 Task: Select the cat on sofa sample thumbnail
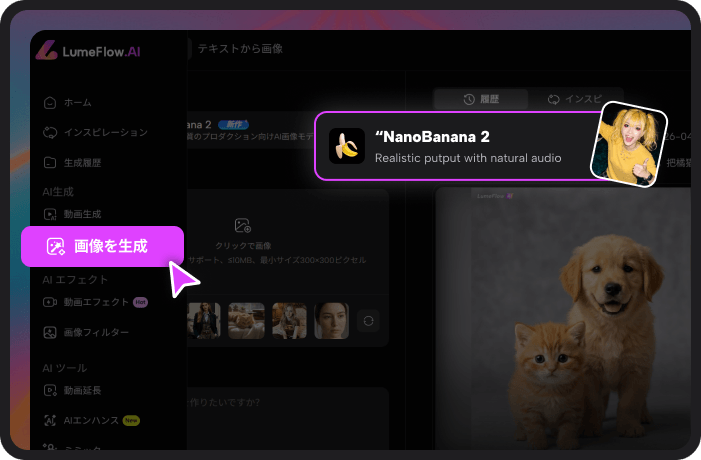click(246, 321)
